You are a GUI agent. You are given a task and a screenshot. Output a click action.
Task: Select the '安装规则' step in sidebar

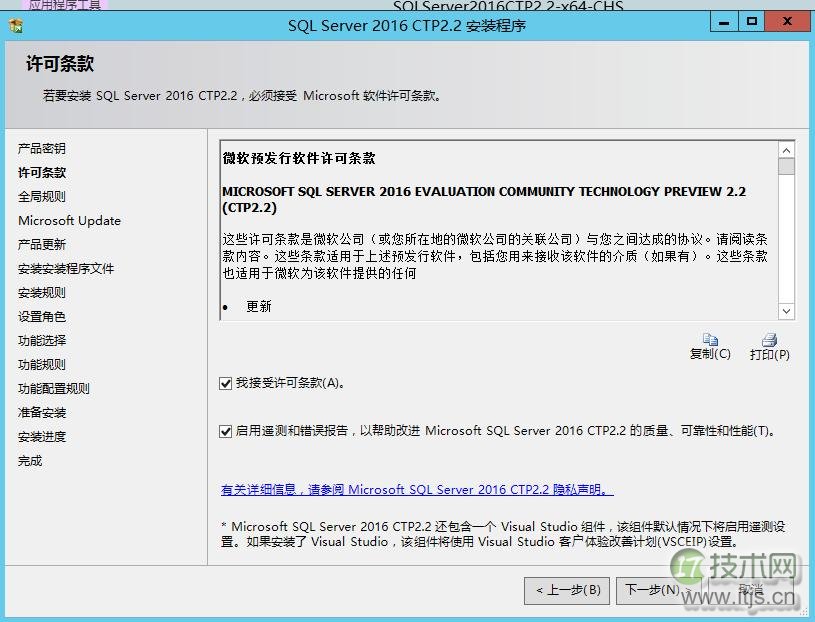tap(42, 293)
